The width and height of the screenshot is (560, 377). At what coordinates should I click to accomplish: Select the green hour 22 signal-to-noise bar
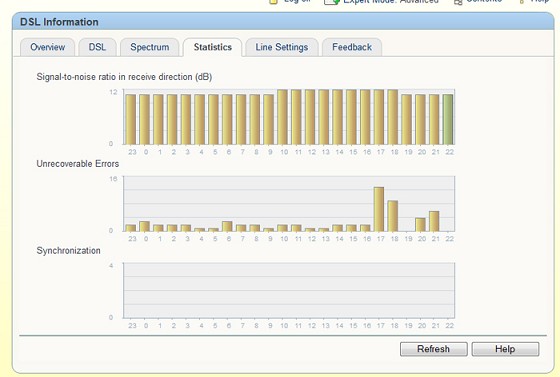point(448,119)
